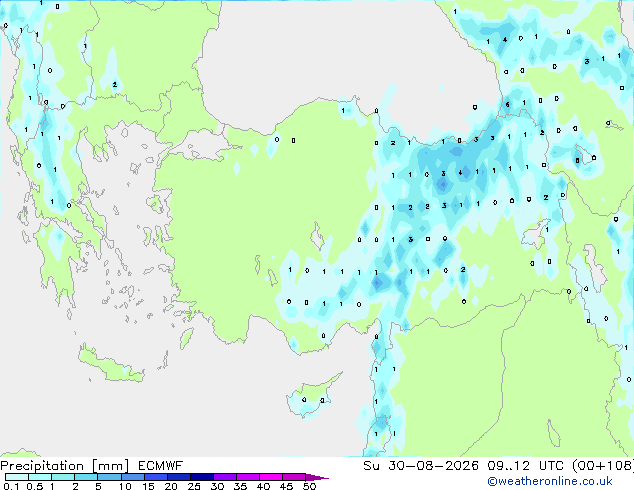Select the legend label '0.5'
The width and height of the screenshot is (634, 490).
(x=34, y=486)
